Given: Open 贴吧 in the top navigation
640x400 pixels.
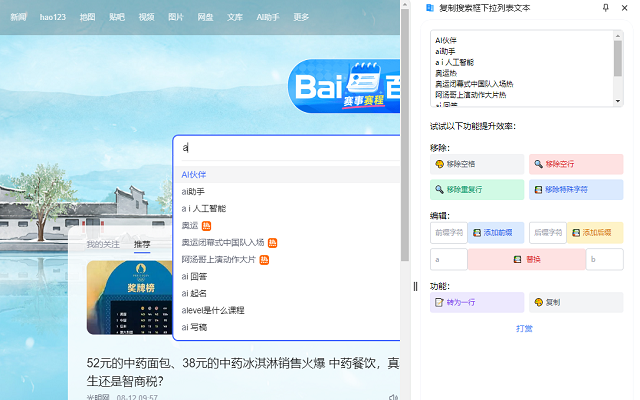Looking at the screenshot, I should 117,17.
